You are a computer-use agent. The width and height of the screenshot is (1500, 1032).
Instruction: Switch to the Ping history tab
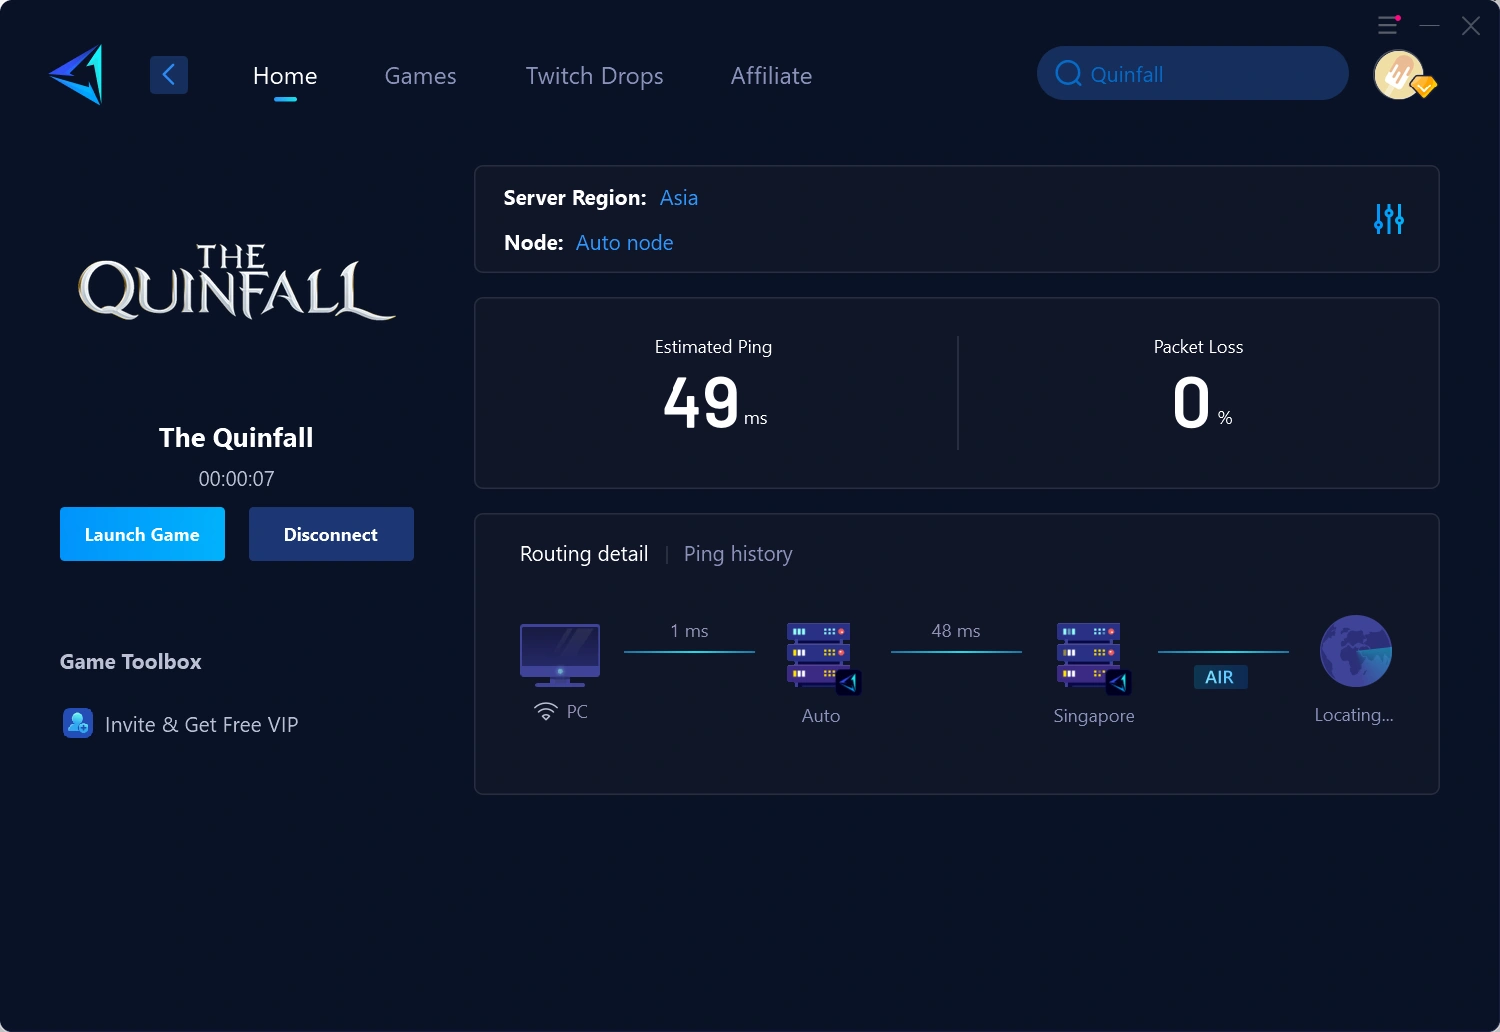738,553
